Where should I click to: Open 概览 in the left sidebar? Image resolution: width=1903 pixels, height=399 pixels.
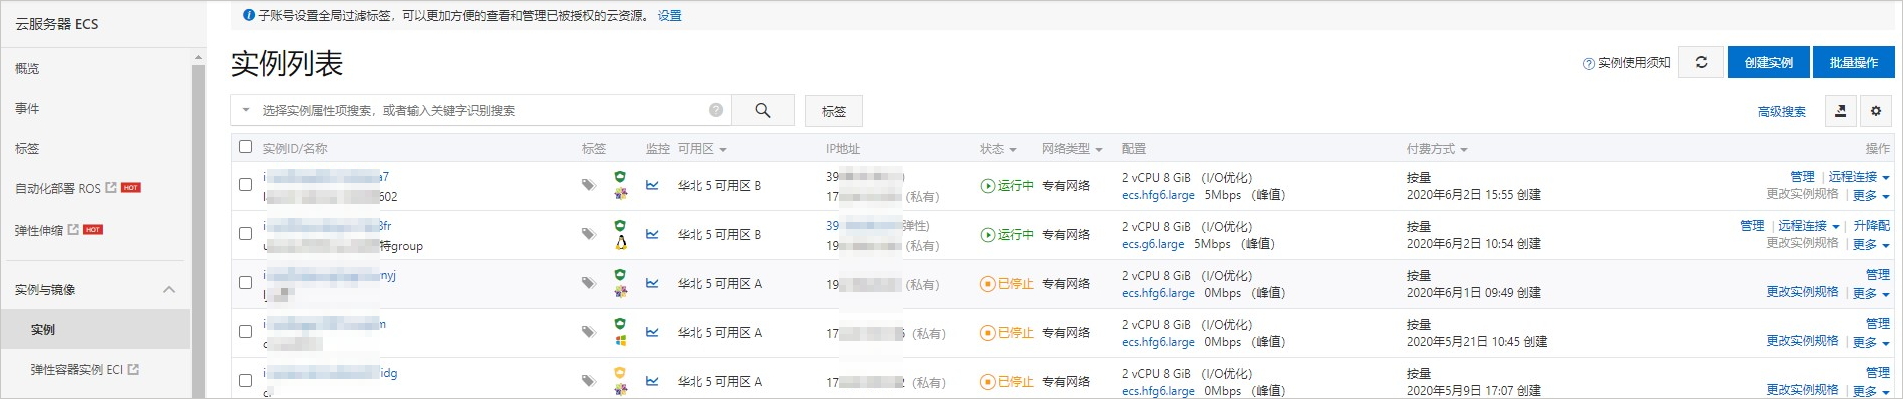point(27,69)
